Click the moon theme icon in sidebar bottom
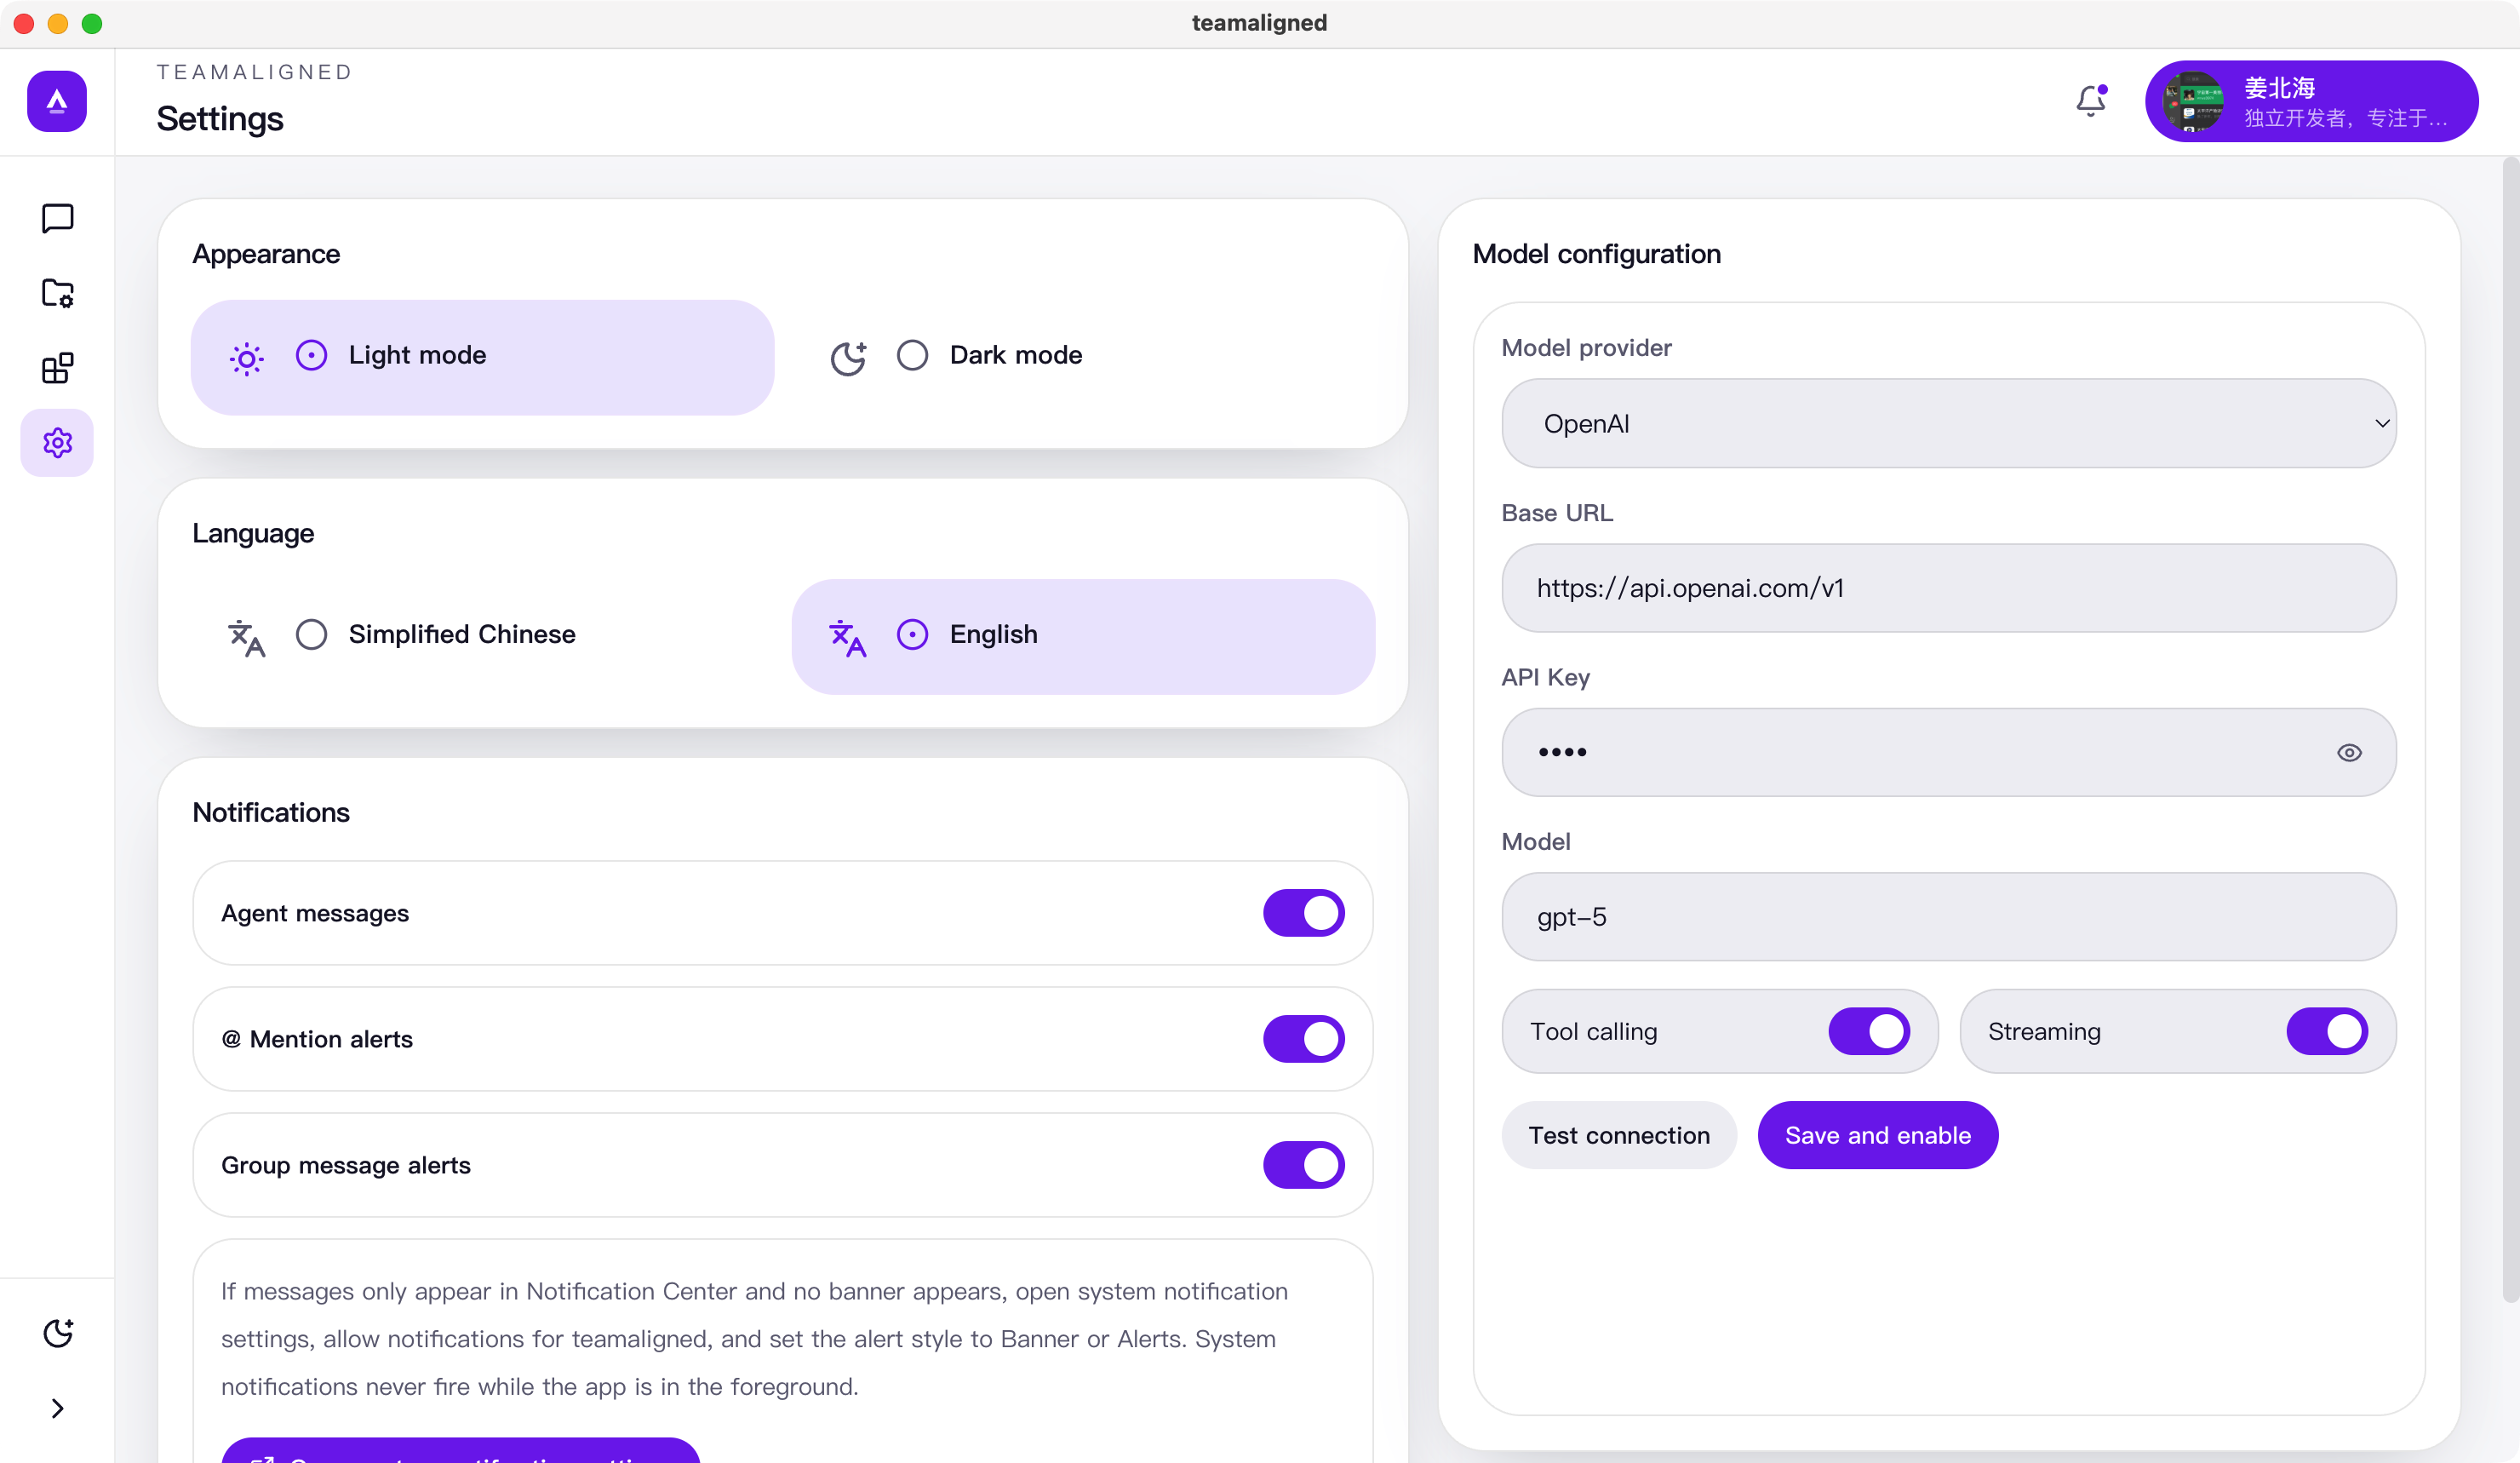The width and height of the screenshot is (2520, 1463). point(58,1333)
